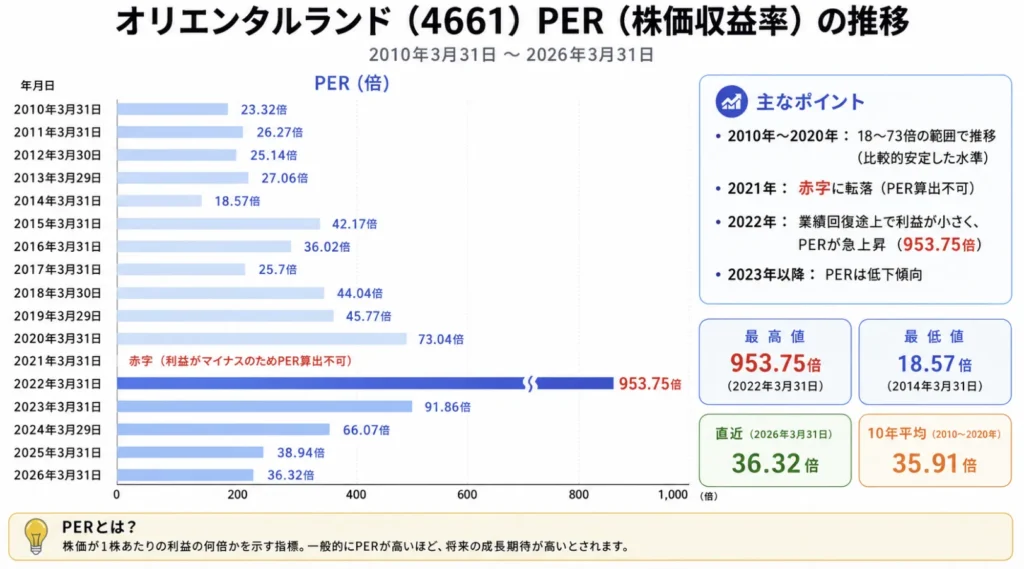Click the x-axis tick labeled 600
1024x569 pixels.
point(467,495)
